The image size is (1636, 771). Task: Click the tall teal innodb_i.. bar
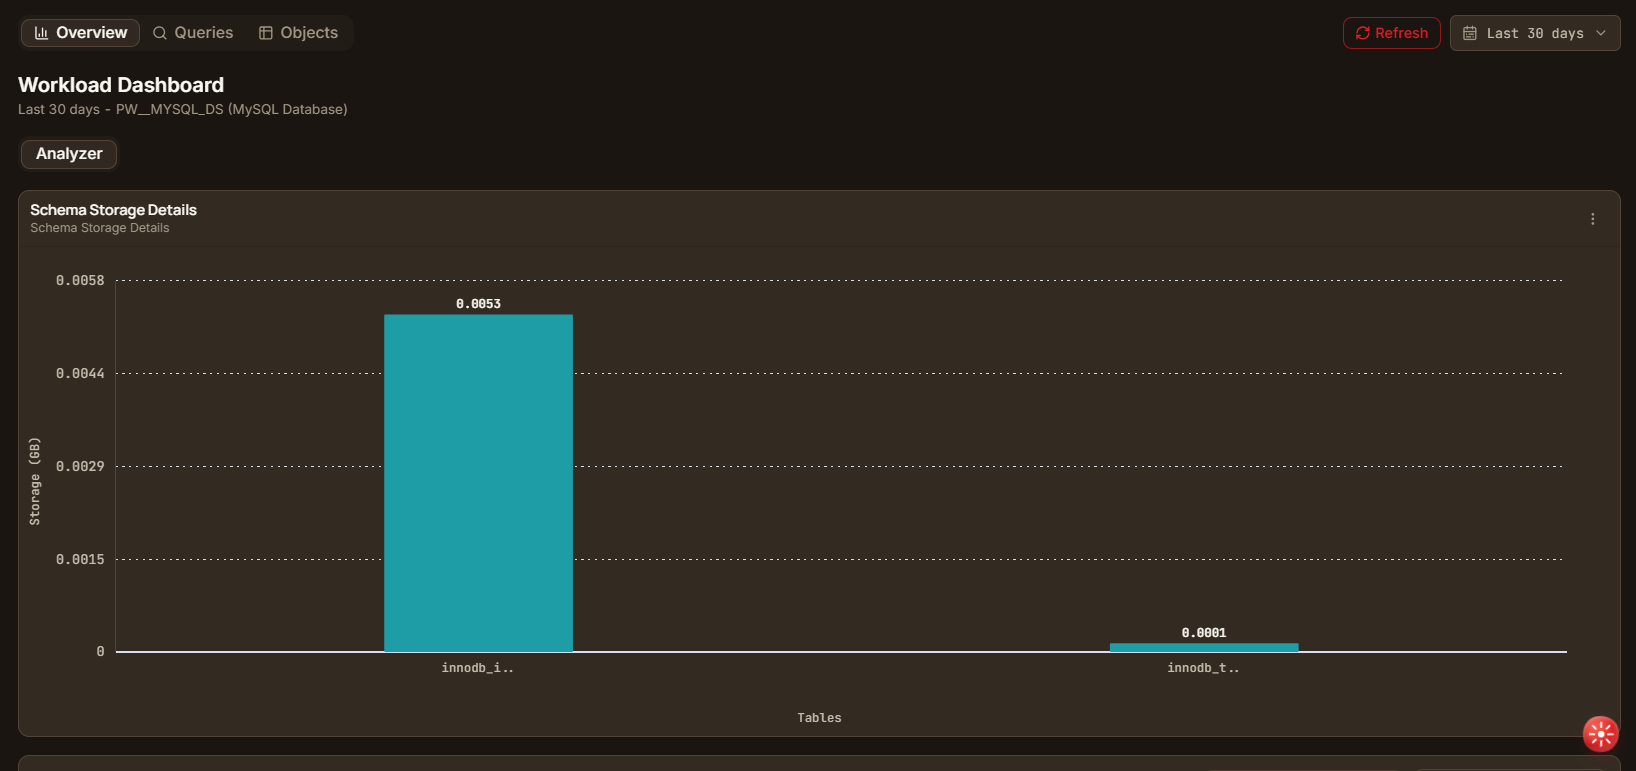pos(478,483)
